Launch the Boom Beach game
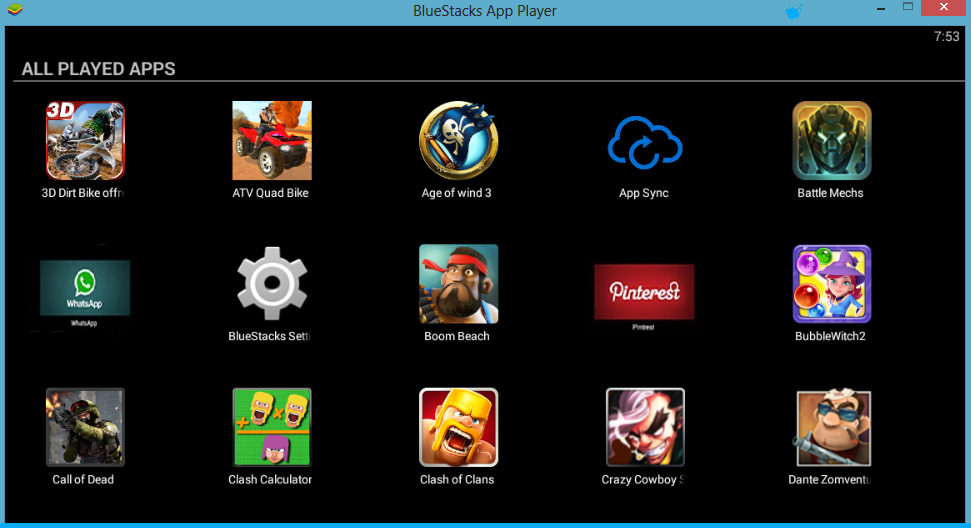971x528 pixels. (x=458, y=284)
